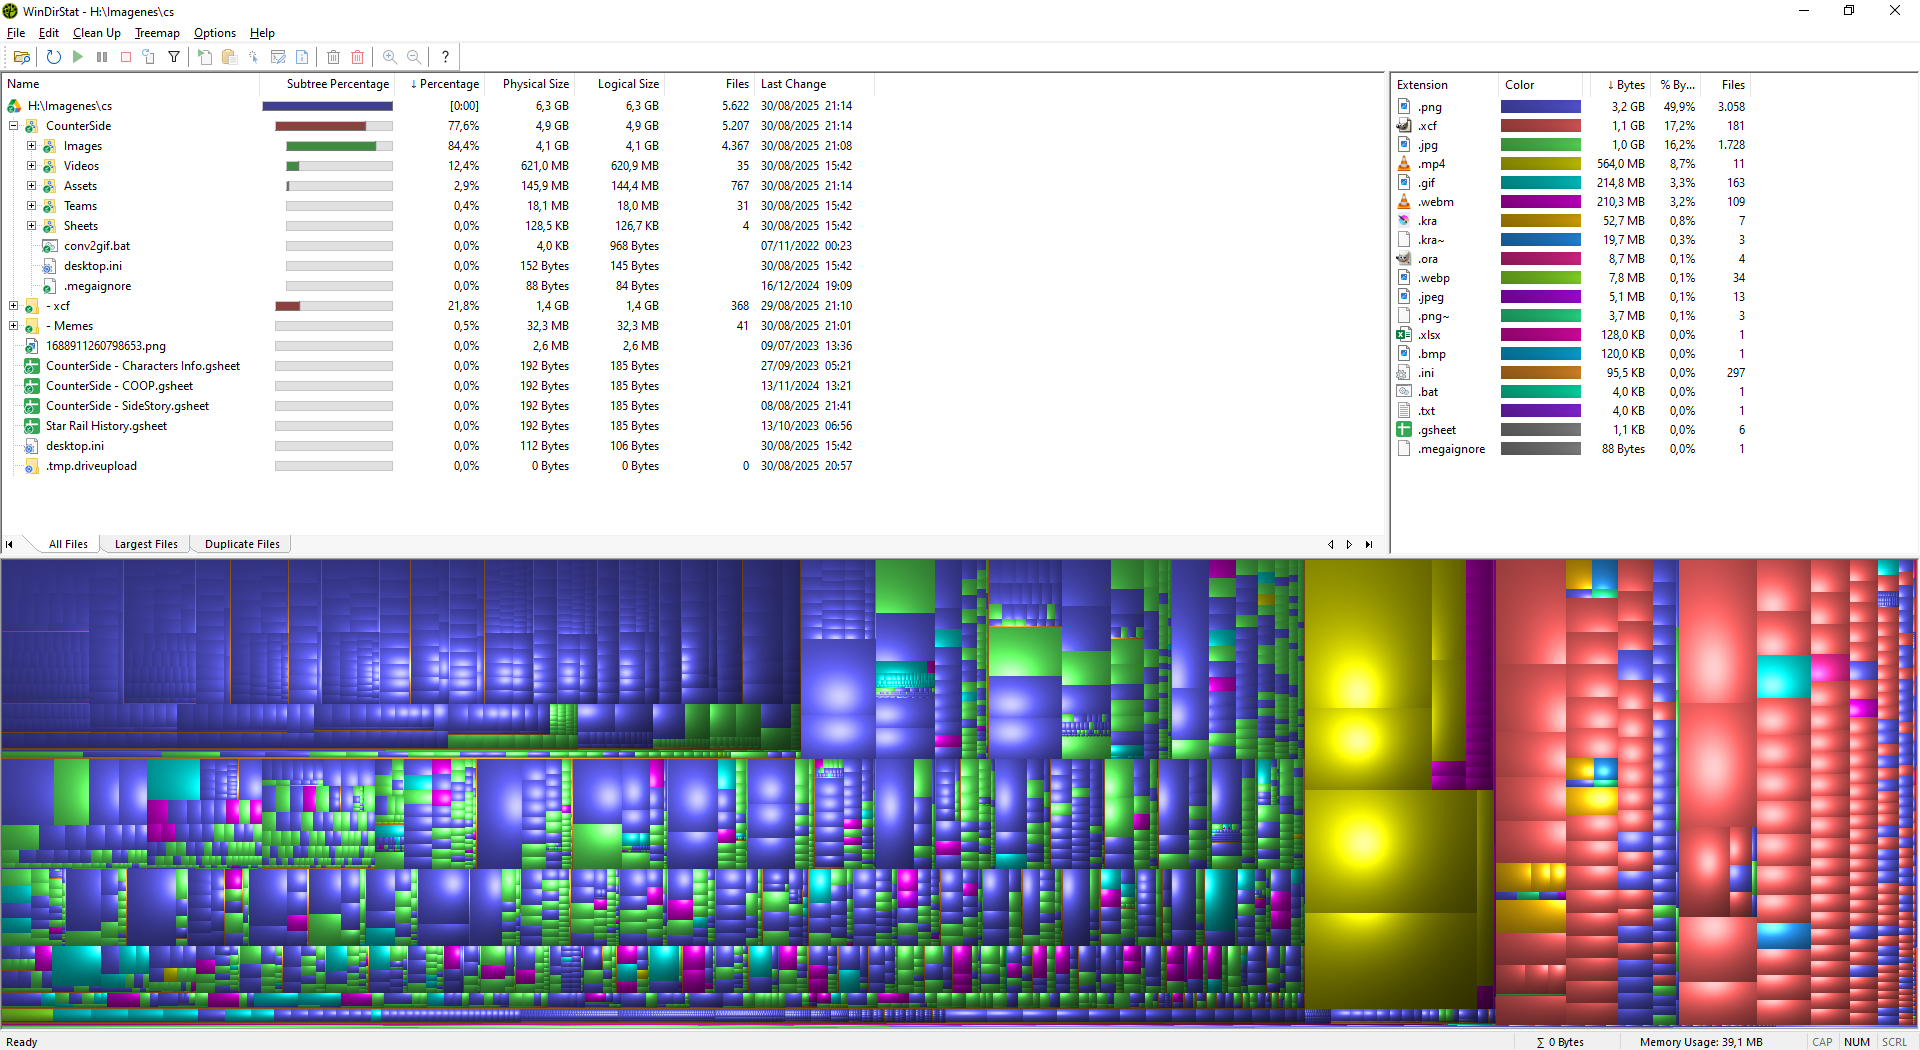The height and width of the screenshot is (1050, 1920).
Task: Switch to the Largest Files tab
Action: 146,544
